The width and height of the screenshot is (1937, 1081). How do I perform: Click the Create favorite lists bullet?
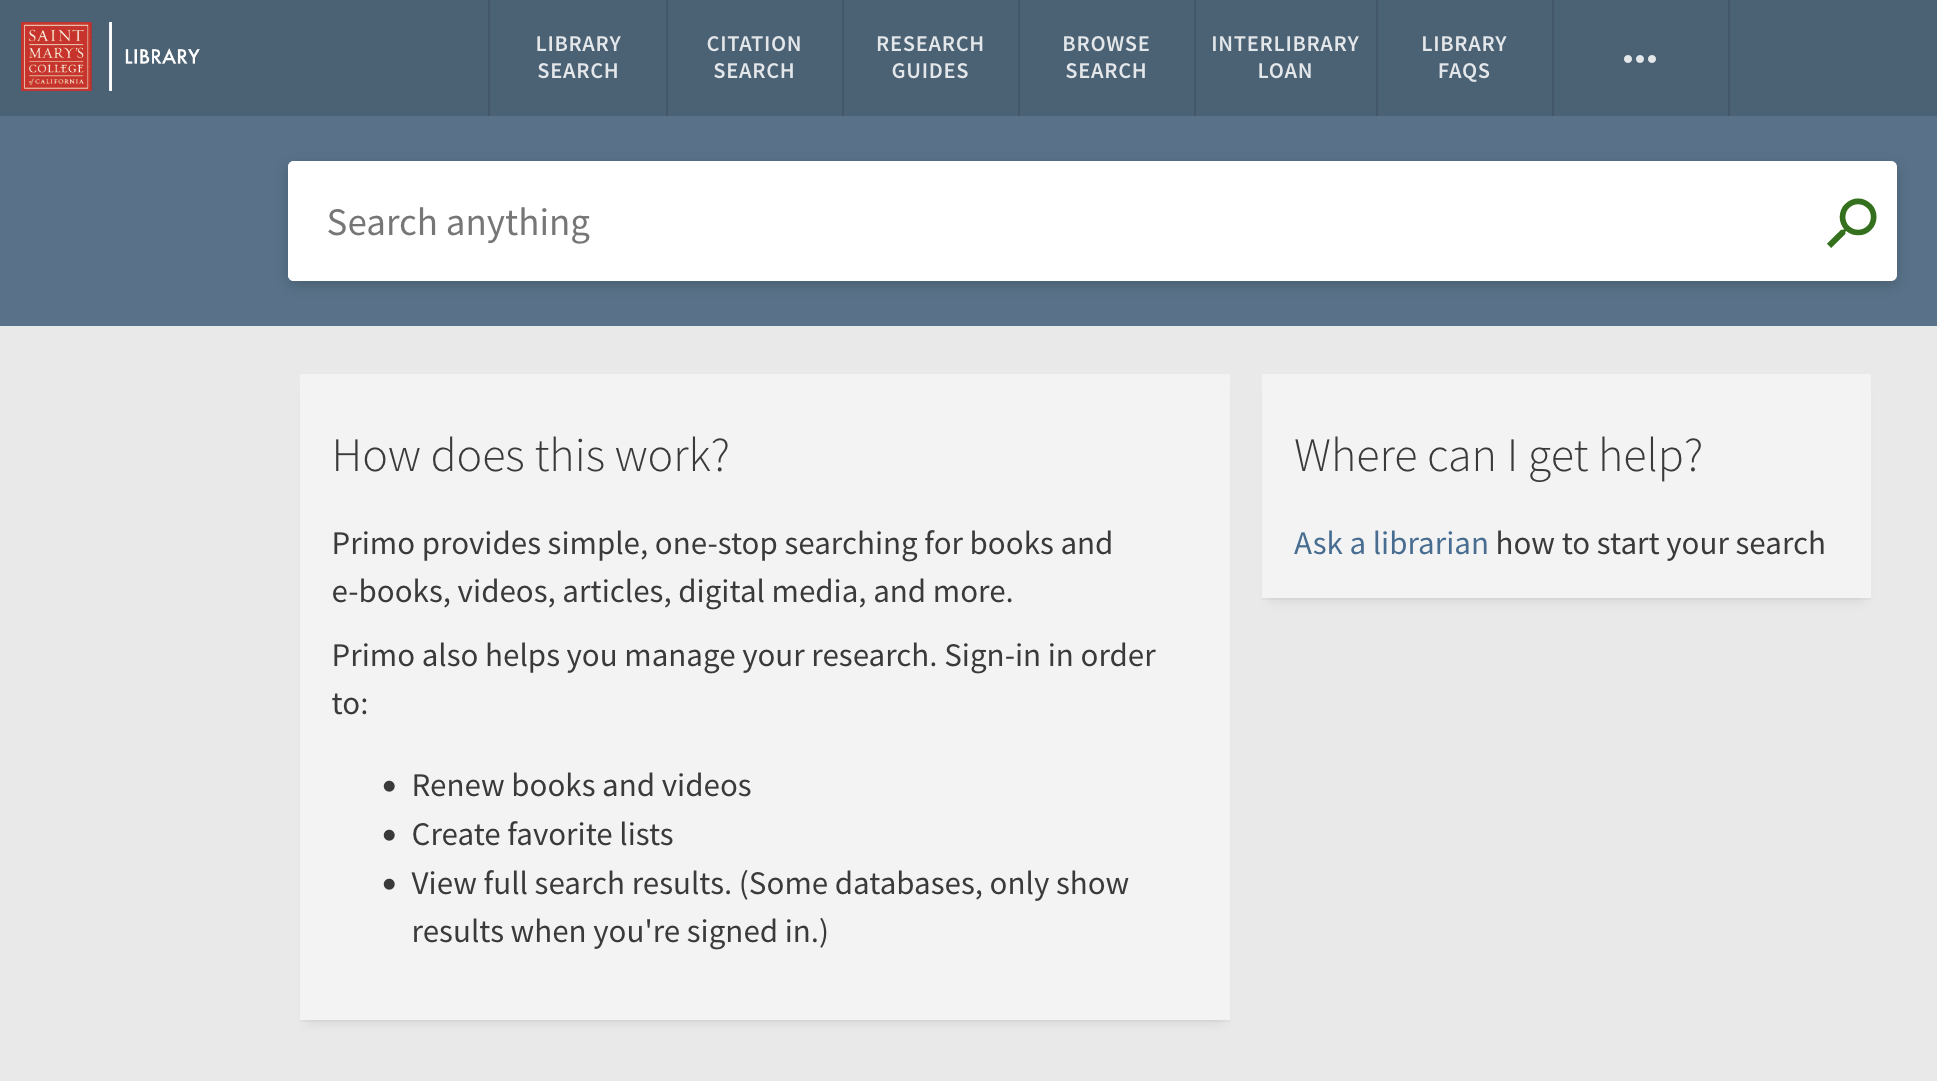(x=542, y=834)
